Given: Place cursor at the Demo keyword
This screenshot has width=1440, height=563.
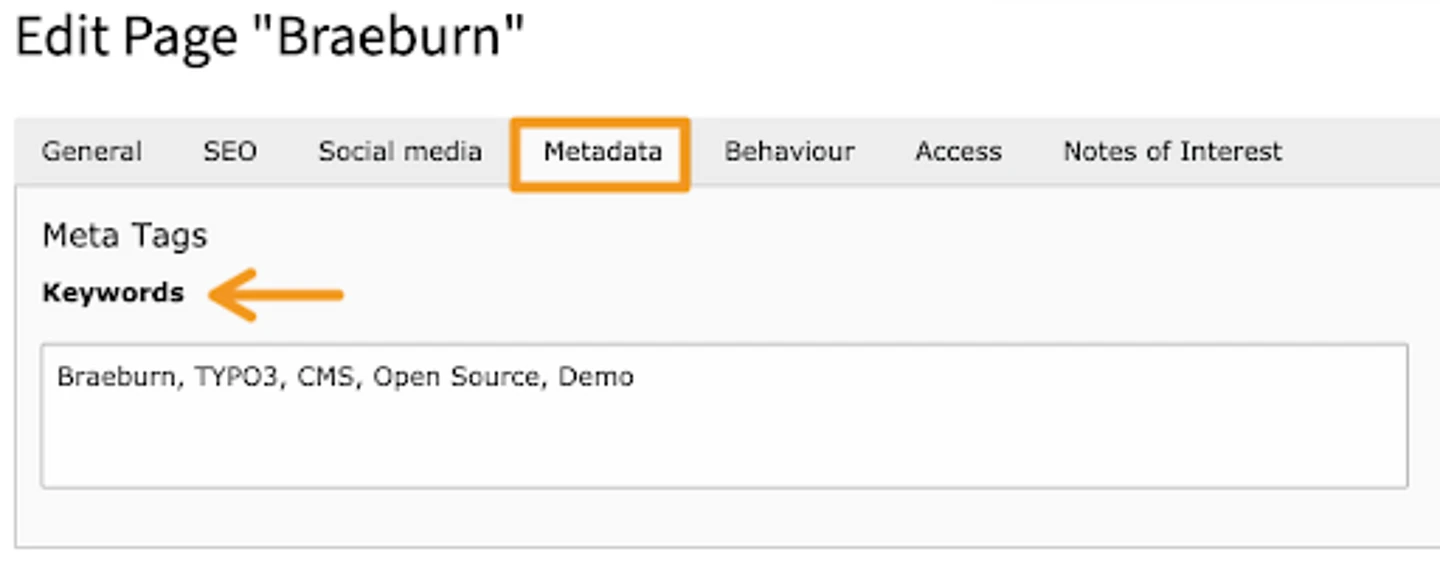Looking at the screenshot, I should pyautogui.click(x=596, y=377).
